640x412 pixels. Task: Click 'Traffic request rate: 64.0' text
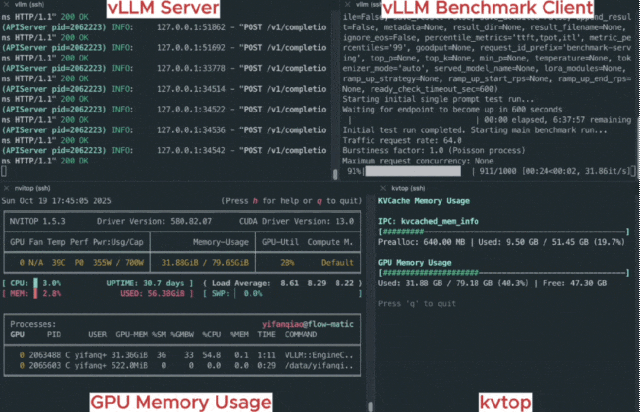pyautogui.click(x=402, y=140)
